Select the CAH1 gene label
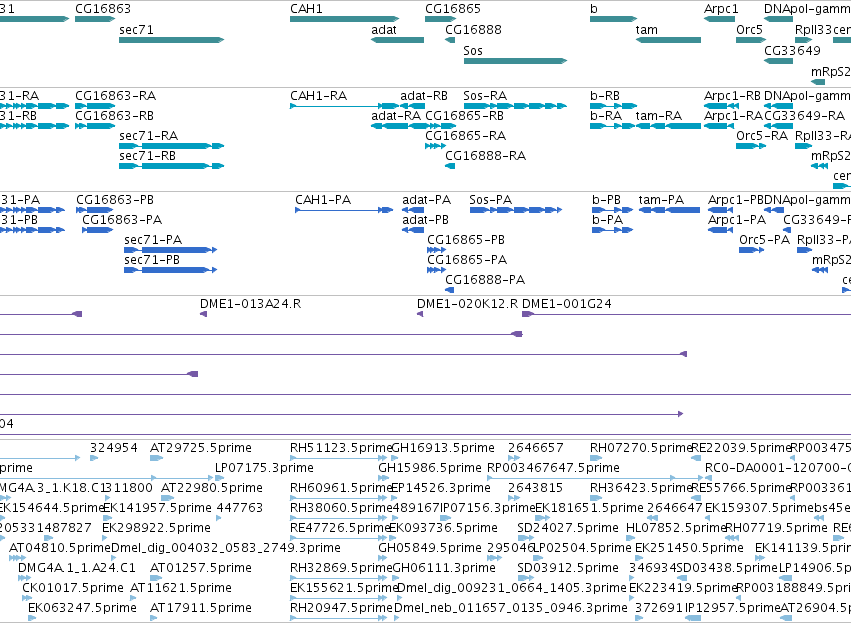The height and width of the screenshot is (623, 851). (x=306, y=9)
